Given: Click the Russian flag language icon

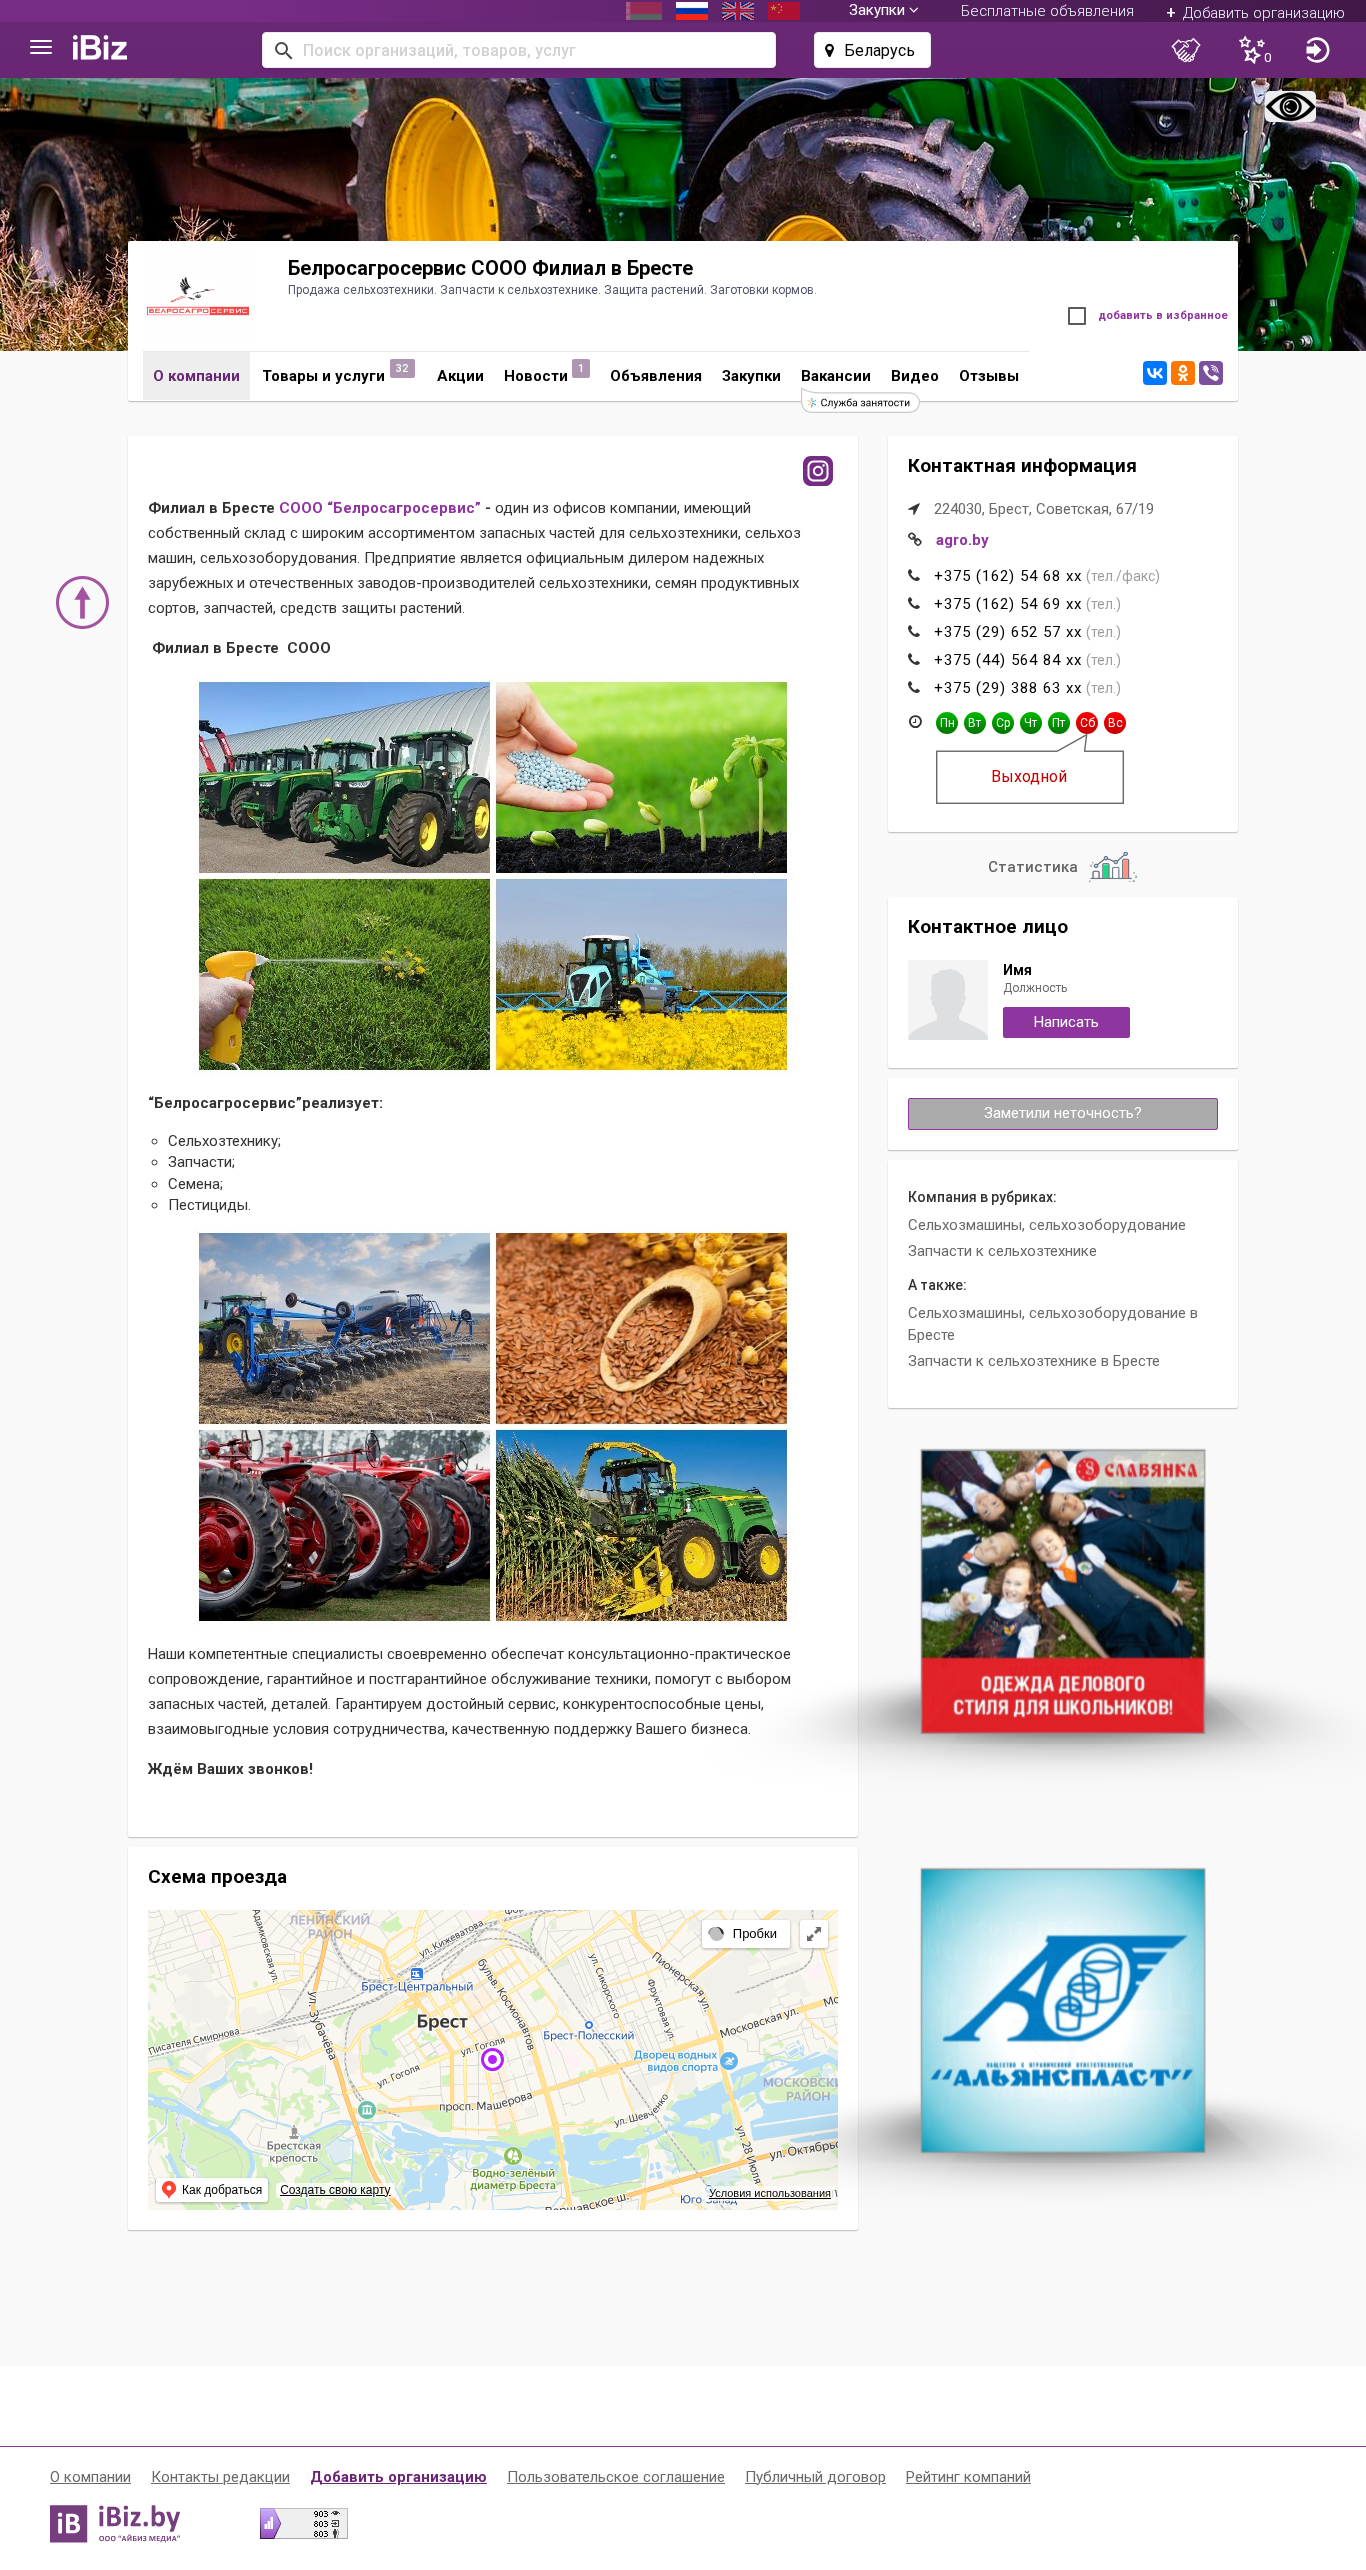Looking at the screenshot, I should coord(692,11).
